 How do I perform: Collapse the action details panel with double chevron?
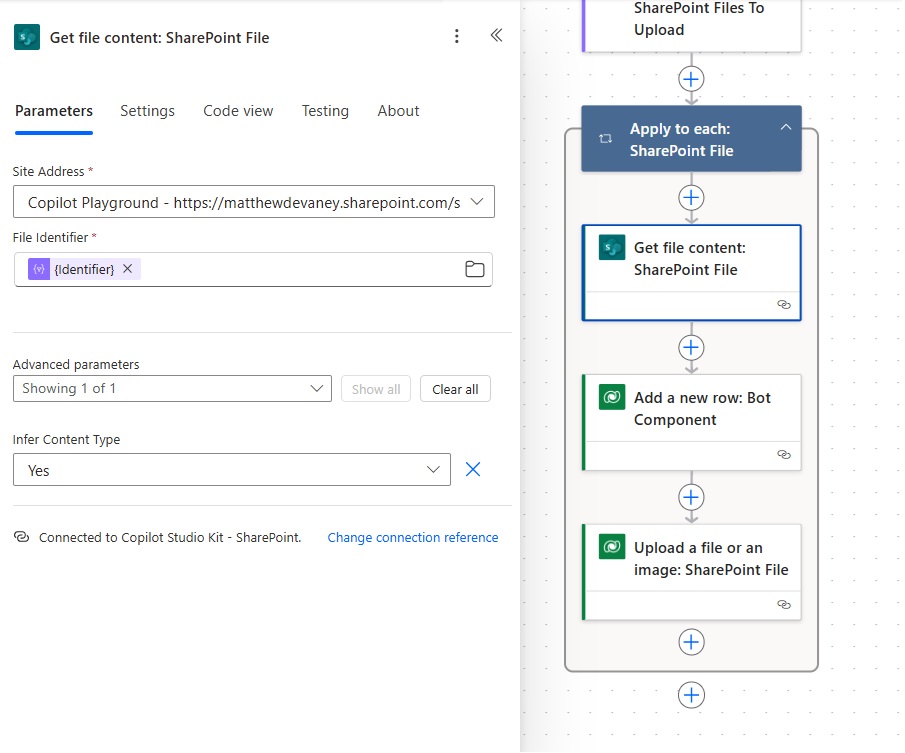pyautogui.click(x=496, y=36)
